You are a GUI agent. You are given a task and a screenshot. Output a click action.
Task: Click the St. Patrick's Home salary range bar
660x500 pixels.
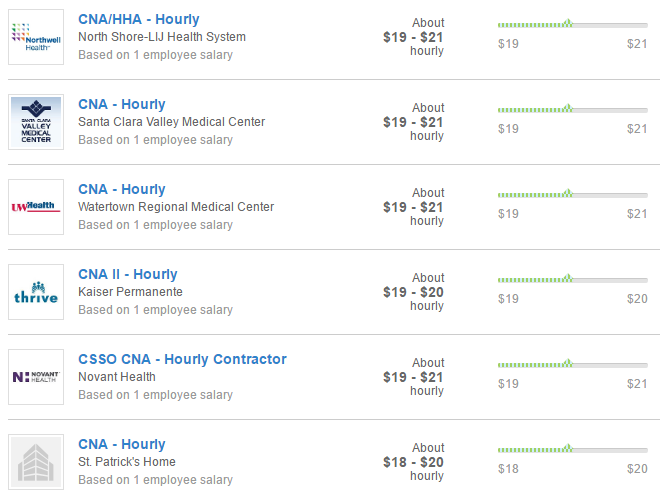tap(572, 449)
